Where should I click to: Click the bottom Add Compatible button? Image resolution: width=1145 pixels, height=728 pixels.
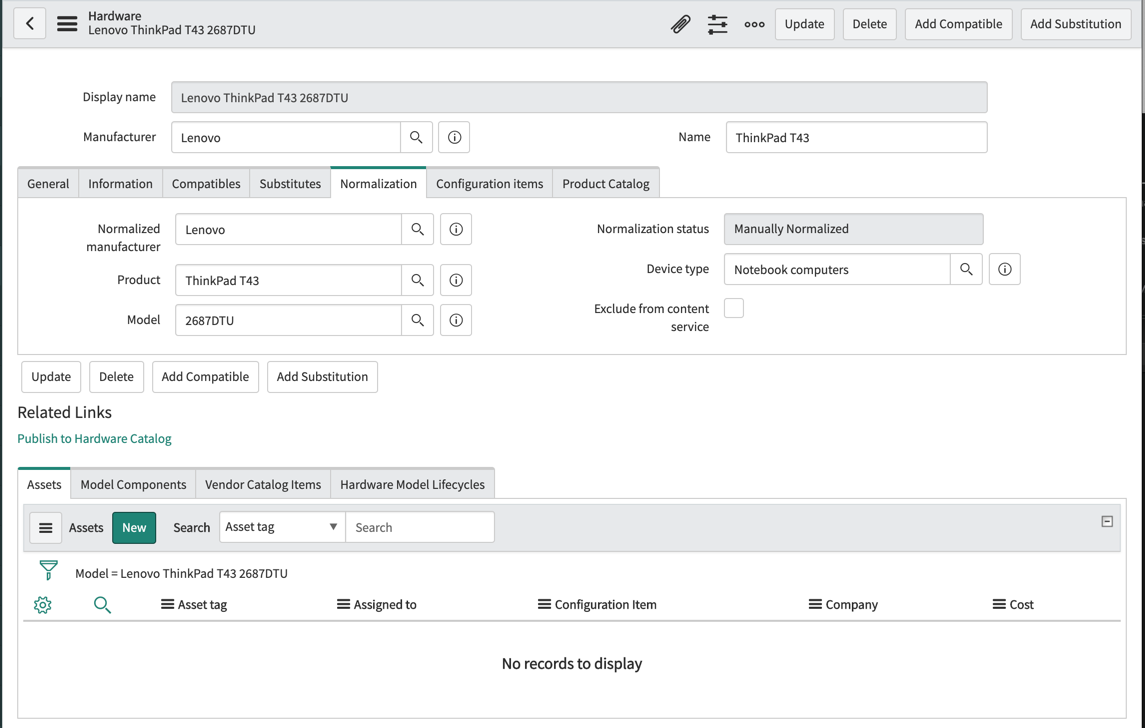(x=205, y=377)
